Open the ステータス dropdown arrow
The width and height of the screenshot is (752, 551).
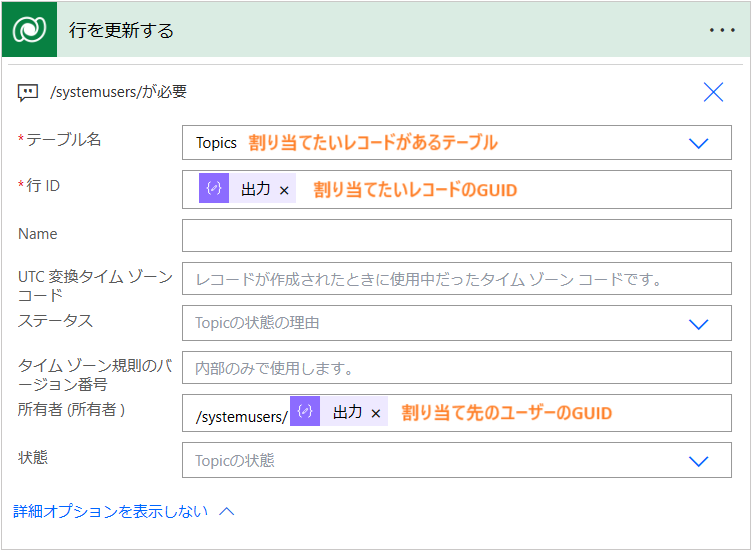tap(699, 323)
